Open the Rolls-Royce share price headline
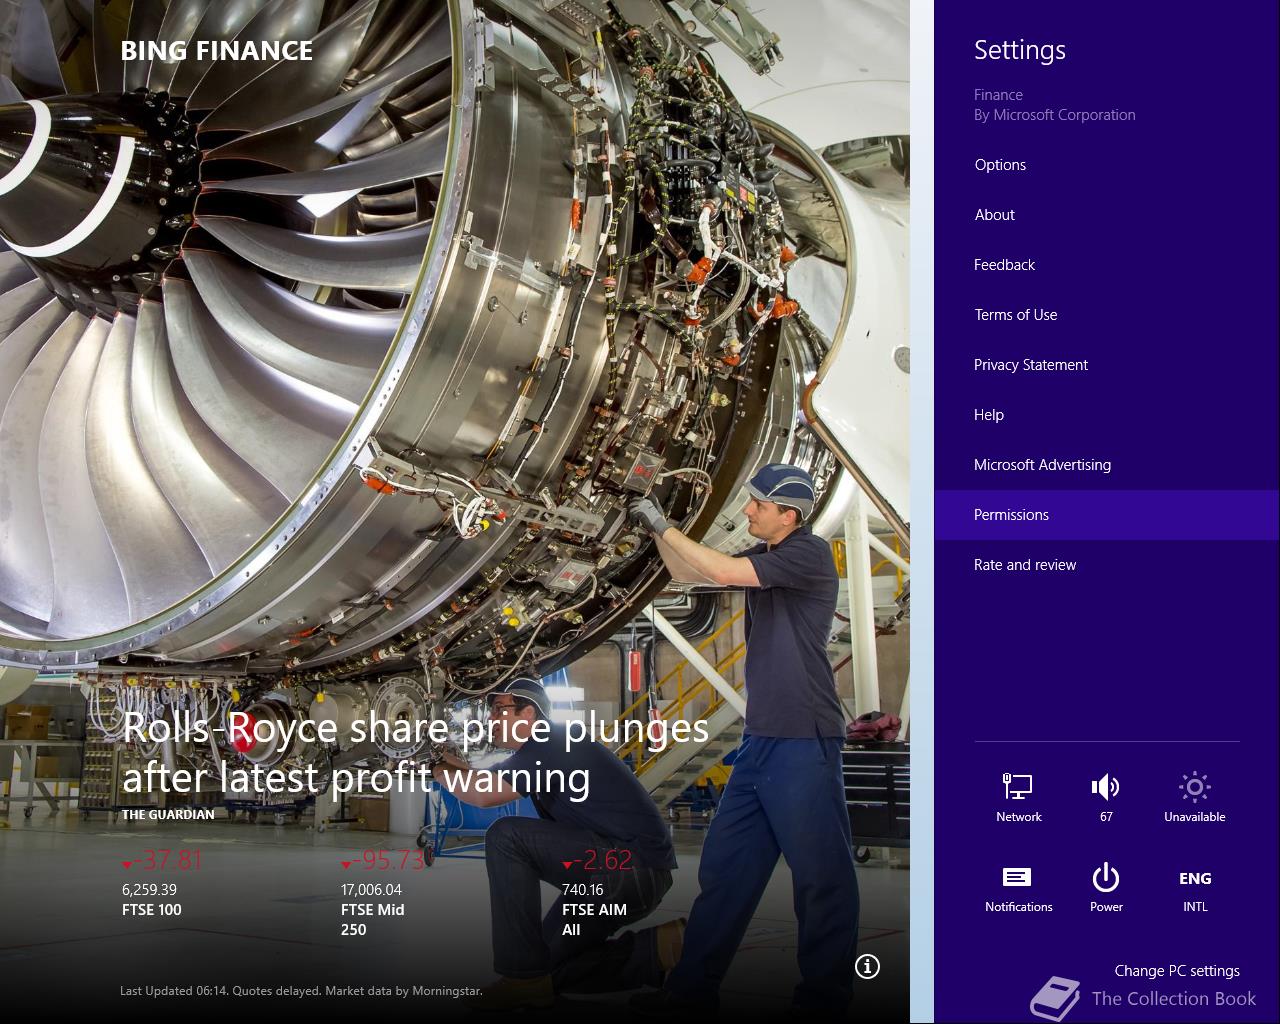This screenshot has height=1024, width=1280. coord(415,753)
